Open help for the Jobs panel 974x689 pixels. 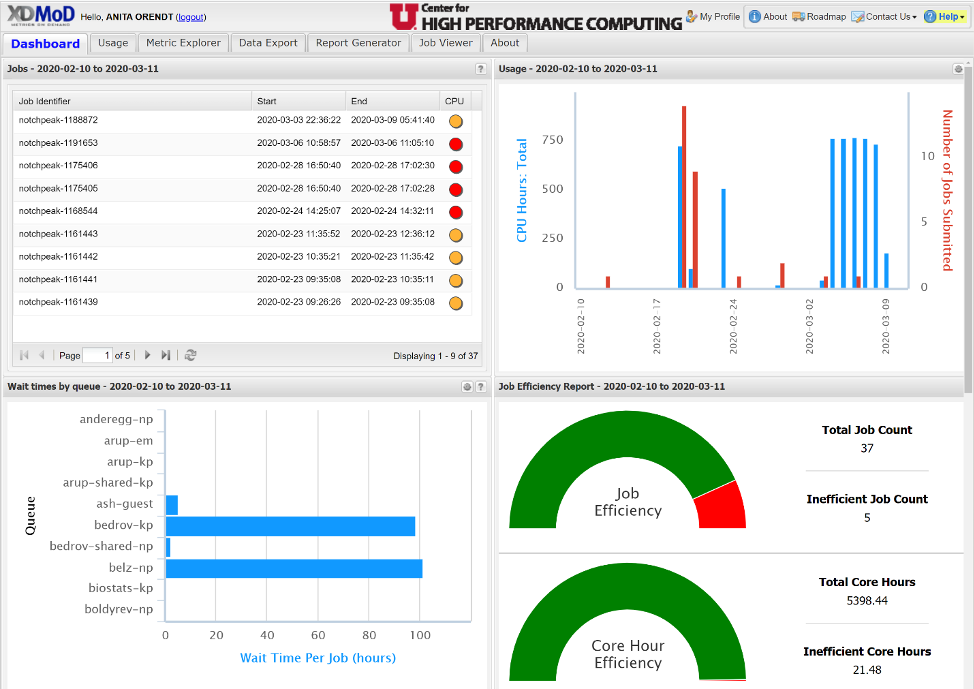[480, 69]
